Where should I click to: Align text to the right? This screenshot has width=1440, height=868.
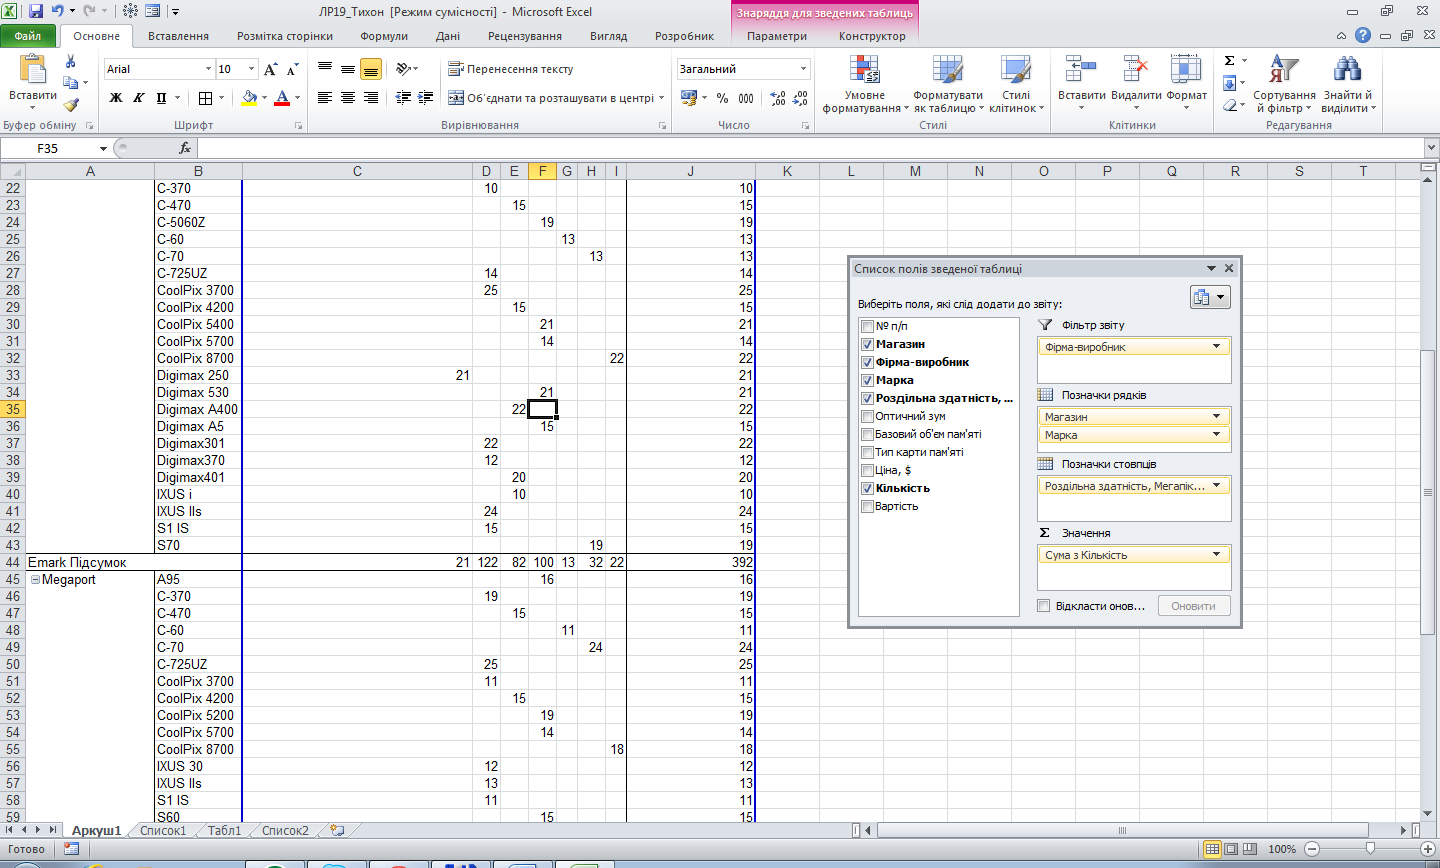pyautogui.click(x=370, y=98)
